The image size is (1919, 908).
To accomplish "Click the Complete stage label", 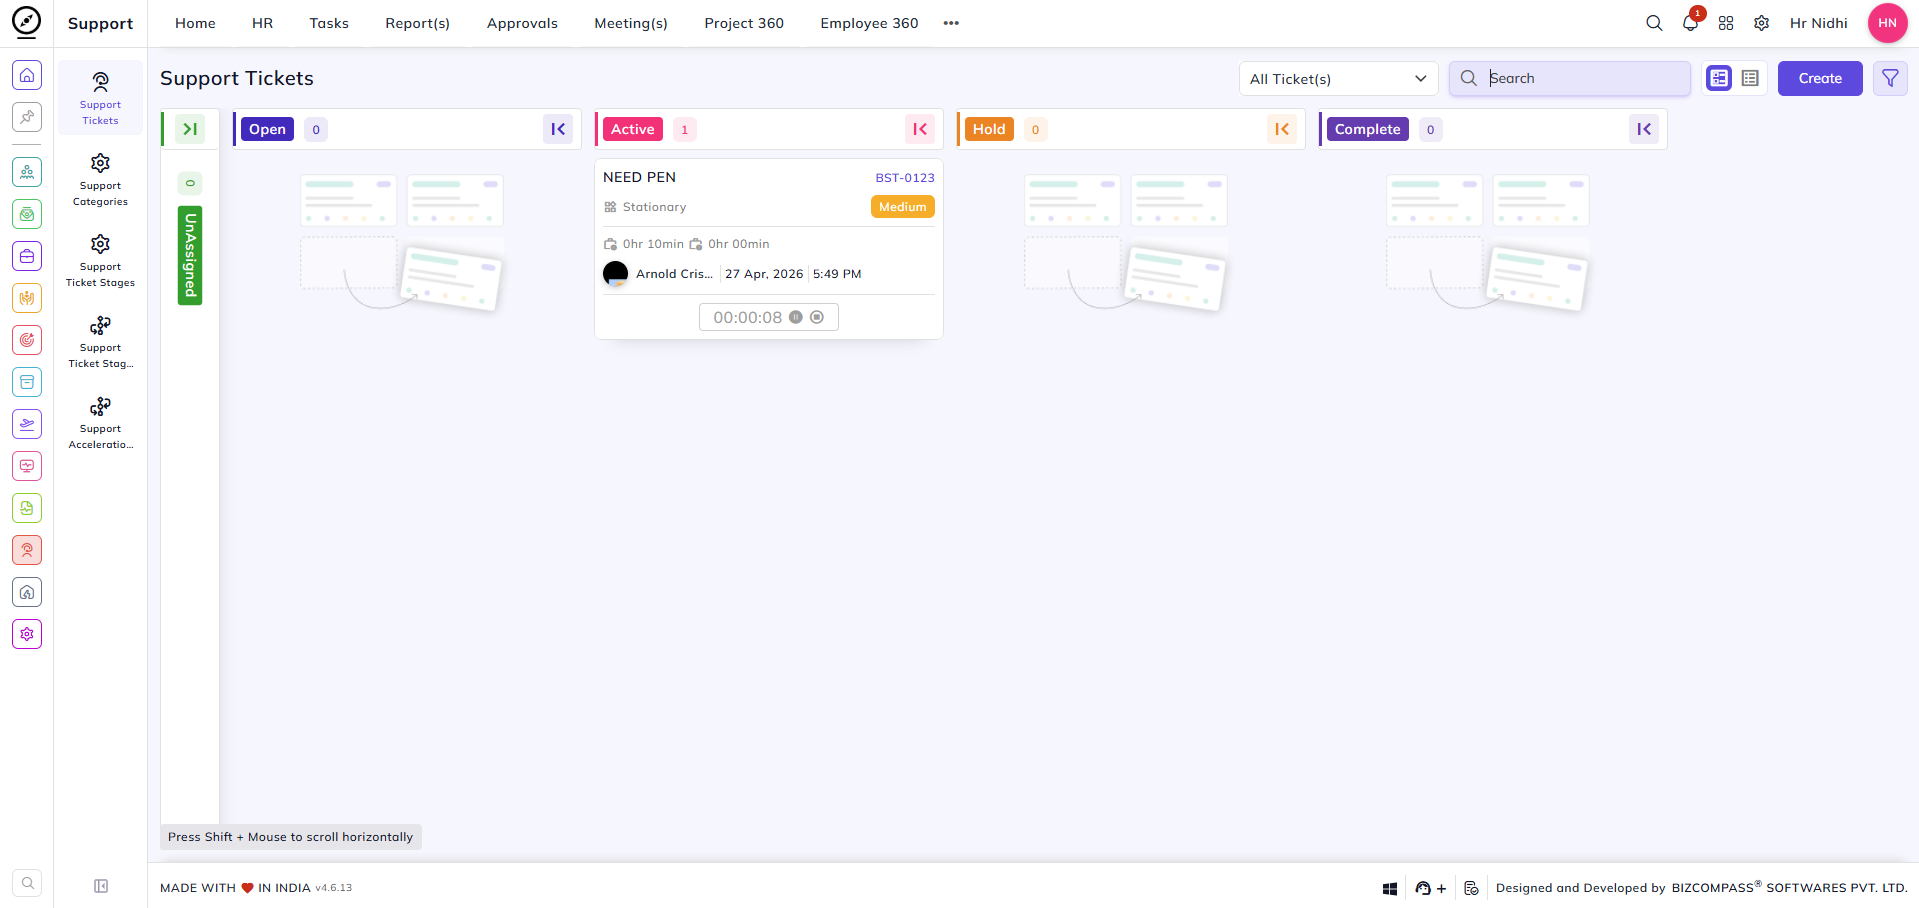I will coord(1368,129).
